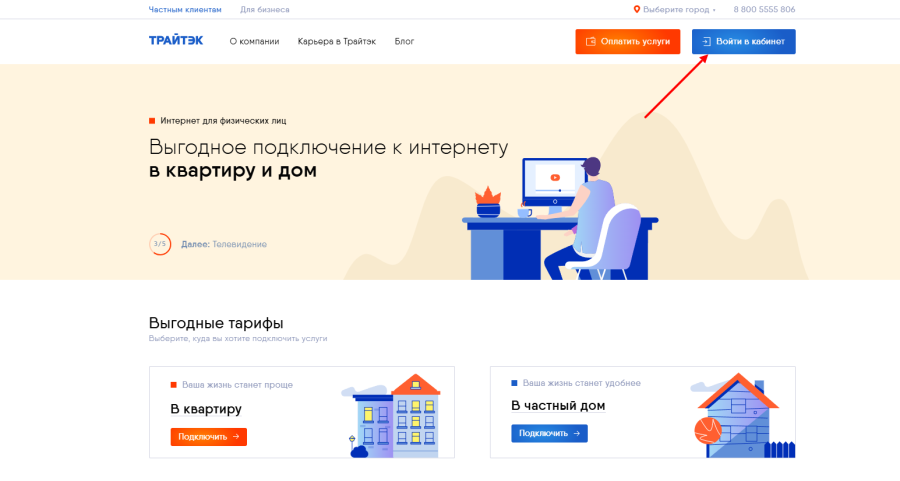
Task: Click the wallet icon in Оплатить услуги
Action: click(591, 41)
